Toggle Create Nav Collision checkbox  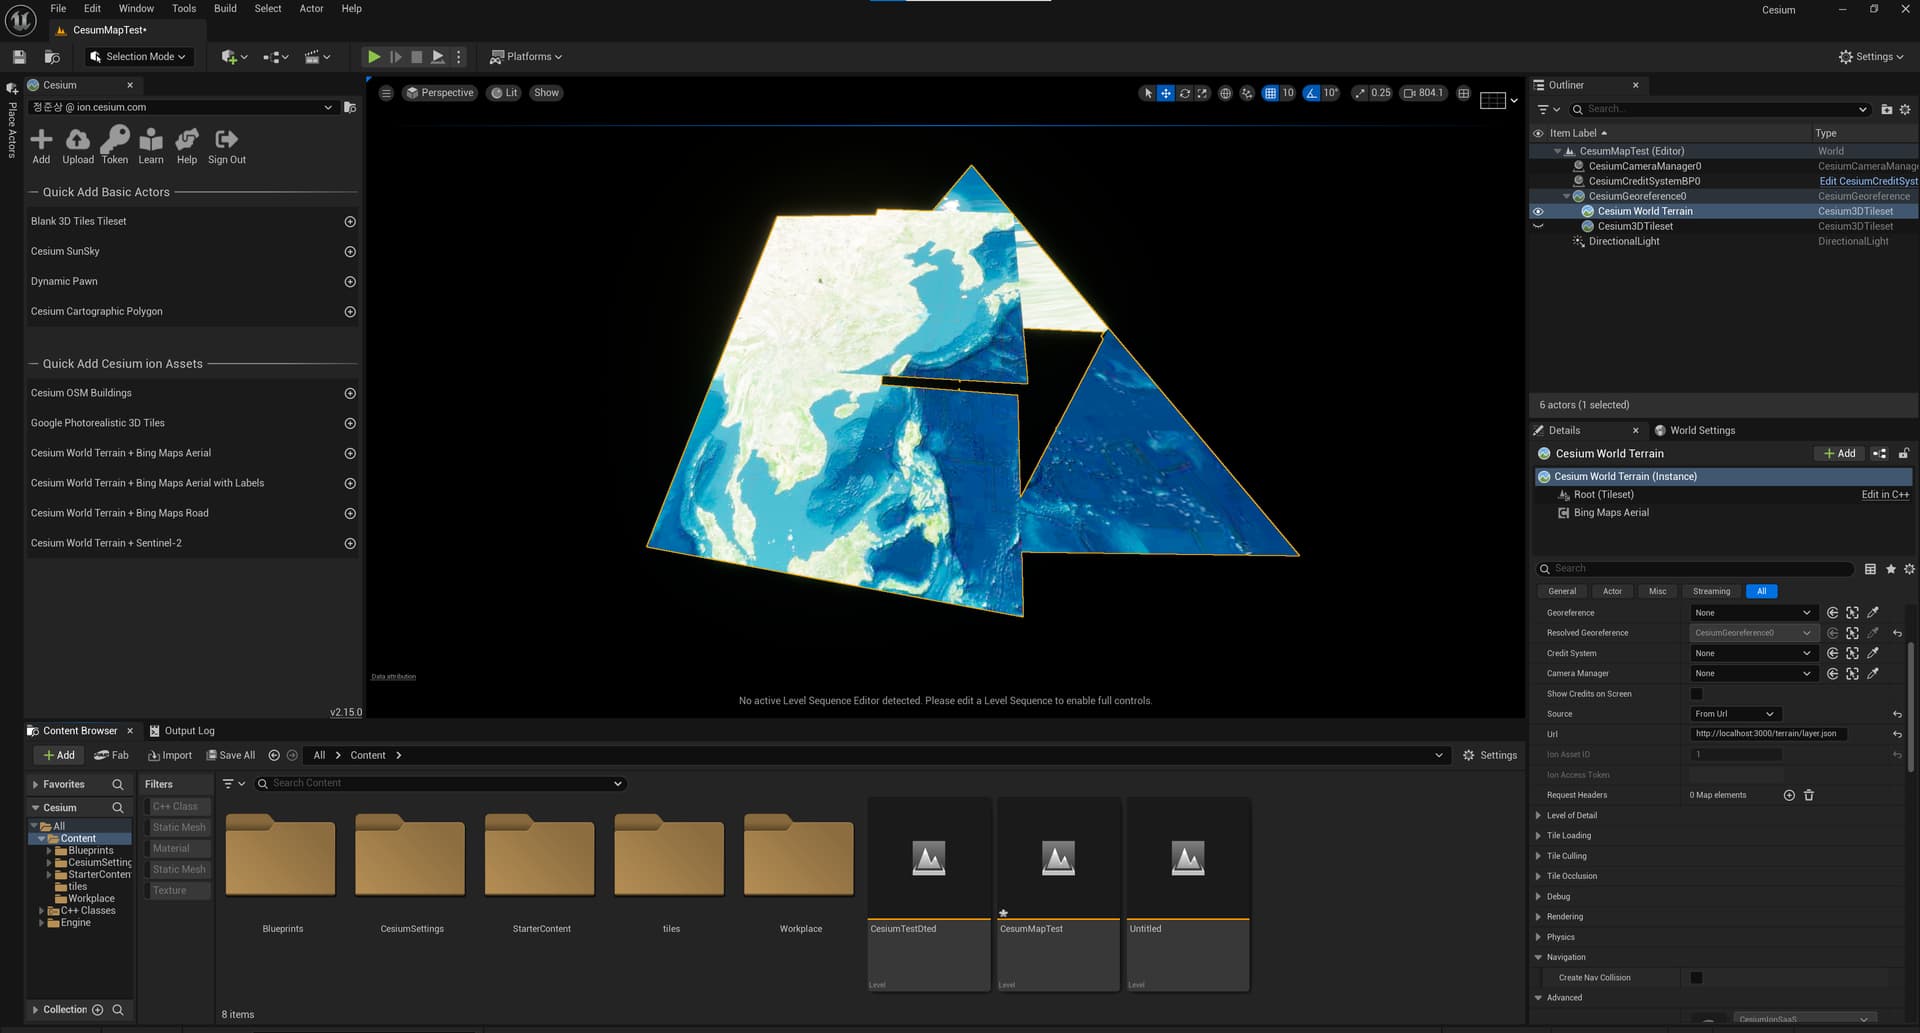point(1696,978)
